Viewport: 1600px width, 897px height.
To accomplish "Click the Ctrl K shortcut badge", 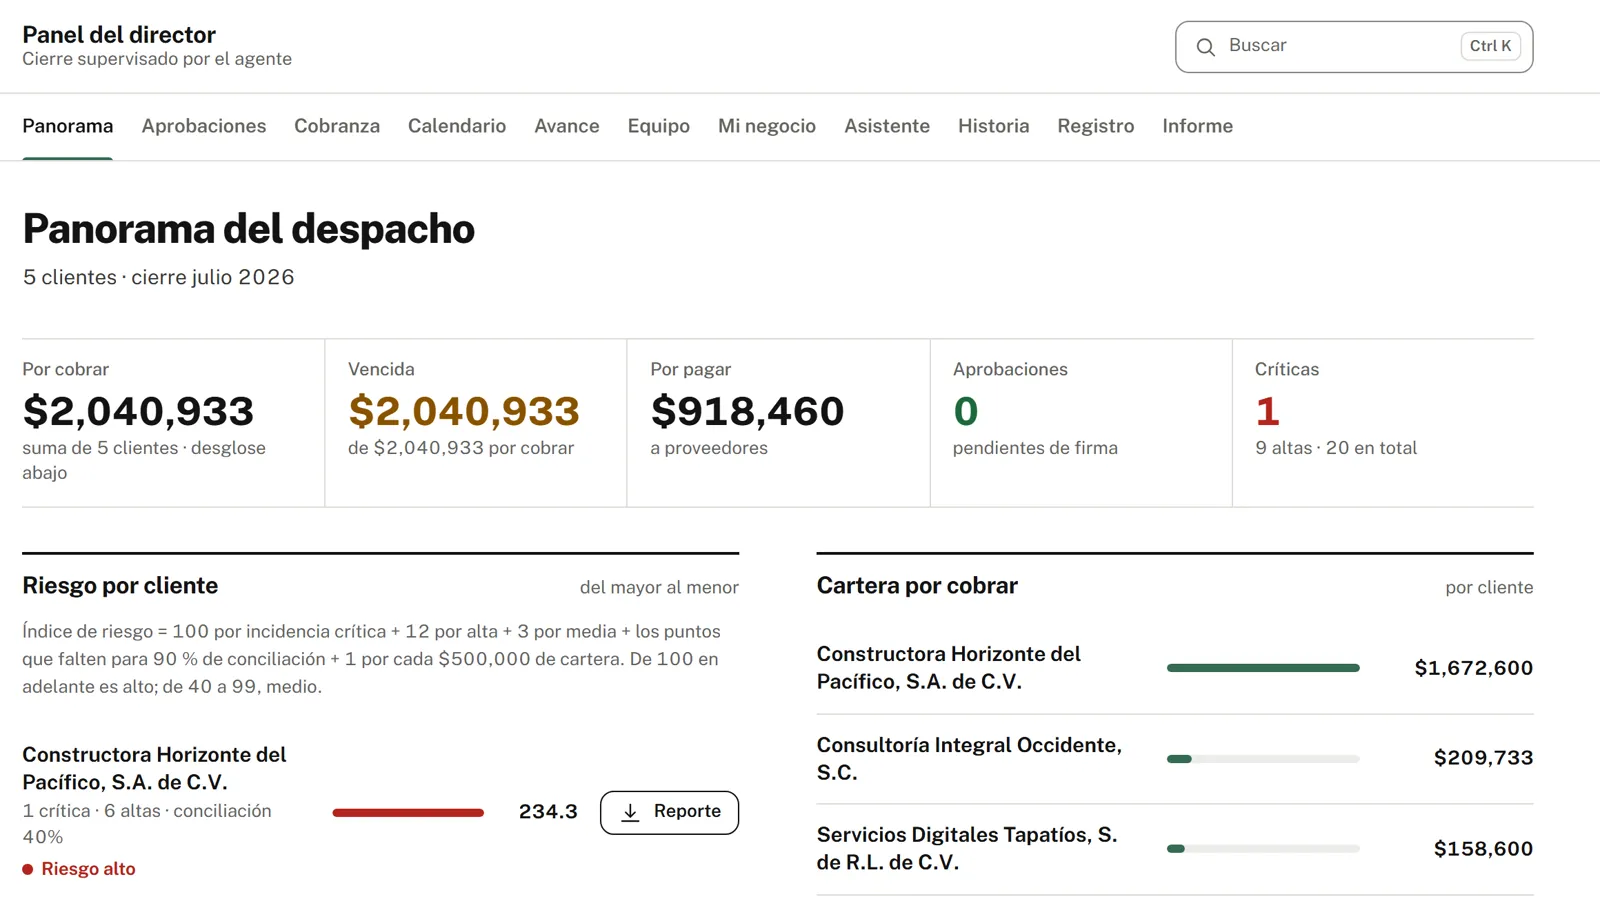I will (x=1490, y=46).
